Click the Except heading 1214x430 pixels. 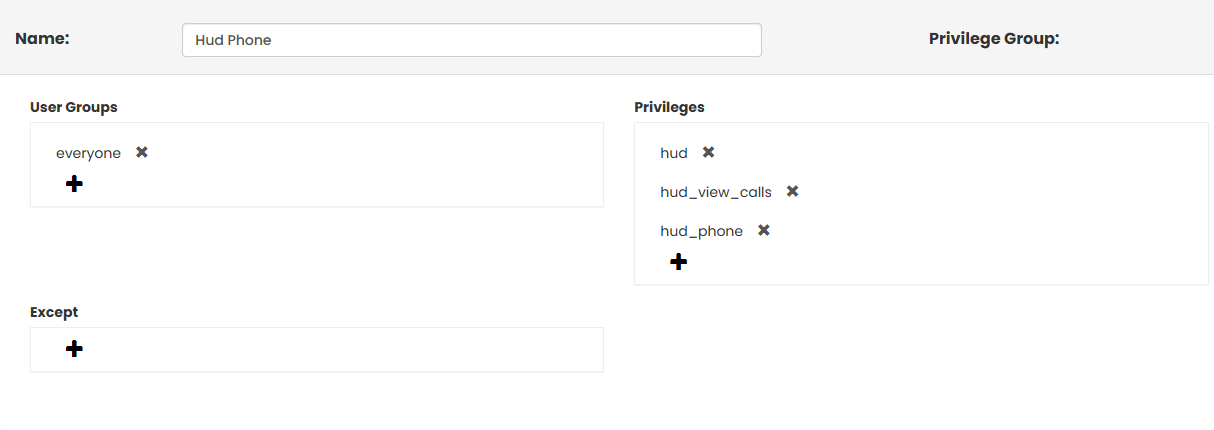[54, 312]
